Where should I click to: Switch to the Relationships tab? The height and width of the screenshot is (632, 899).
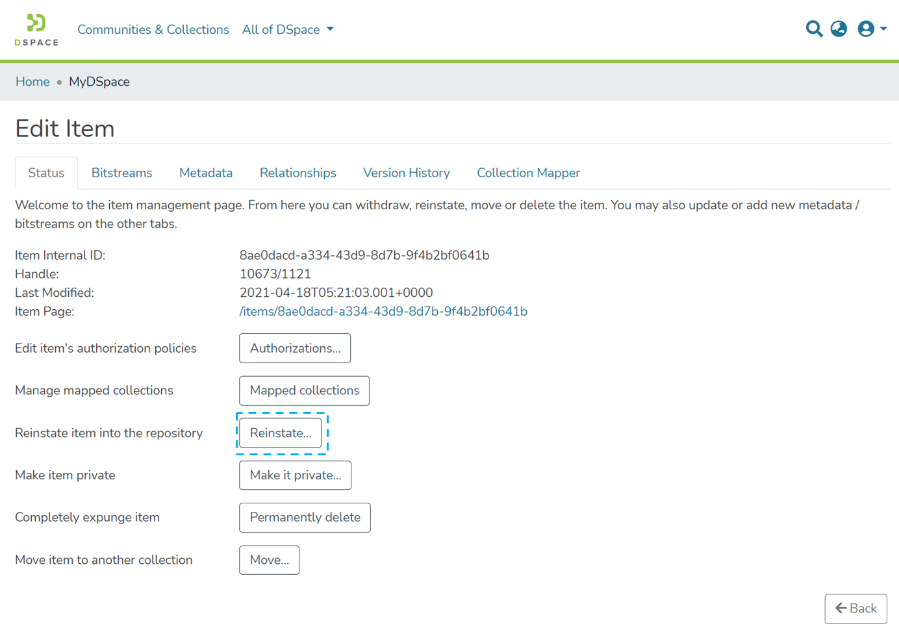[298, 173]
